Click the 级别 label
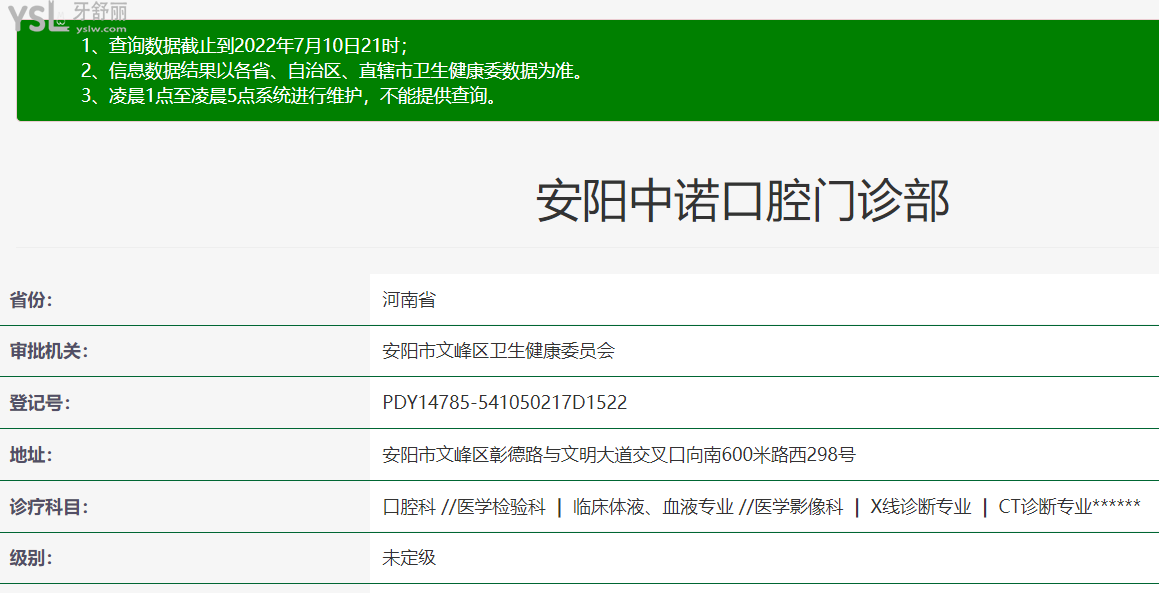The image size is (1159, 593). coord(31,558)
